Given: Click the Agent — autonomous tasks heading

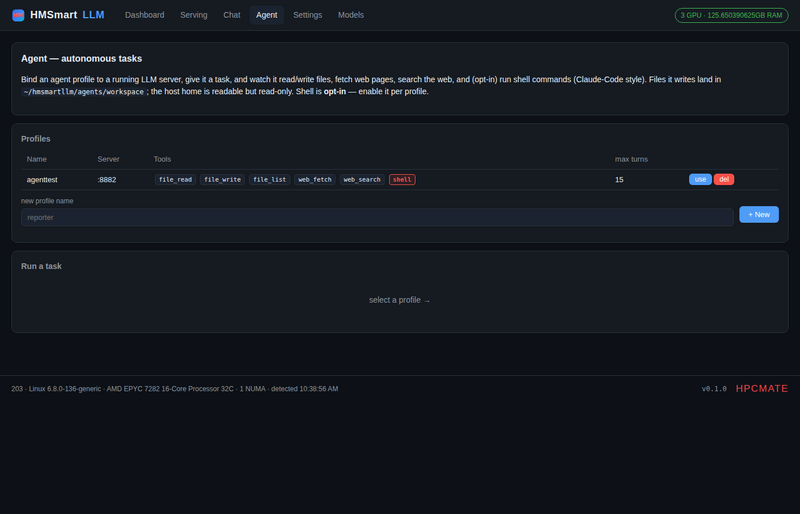Looking at the screenshot, I should 82,59.
